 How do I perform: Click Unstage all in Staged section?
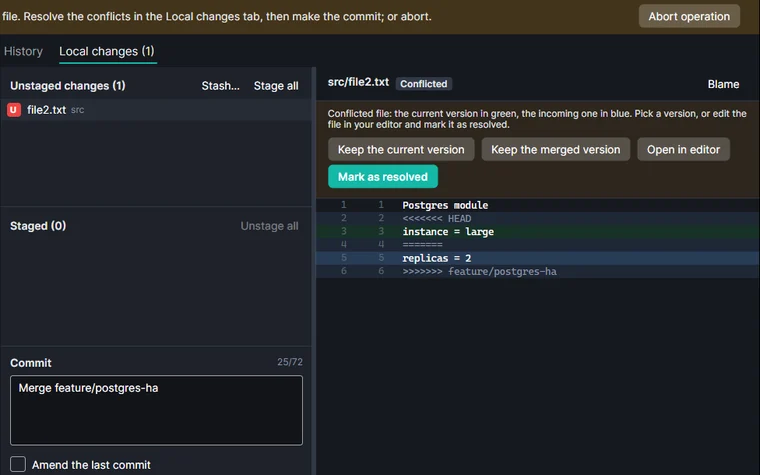[x=269, y=226]
